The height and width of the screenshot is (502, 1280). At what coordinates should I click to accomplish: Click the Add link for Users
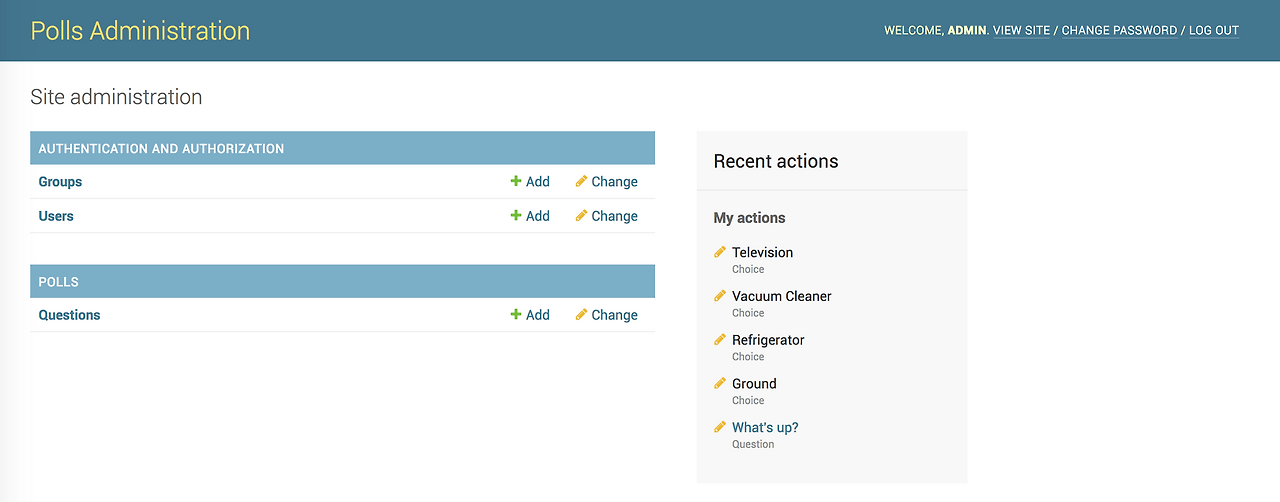coord(538,216)
